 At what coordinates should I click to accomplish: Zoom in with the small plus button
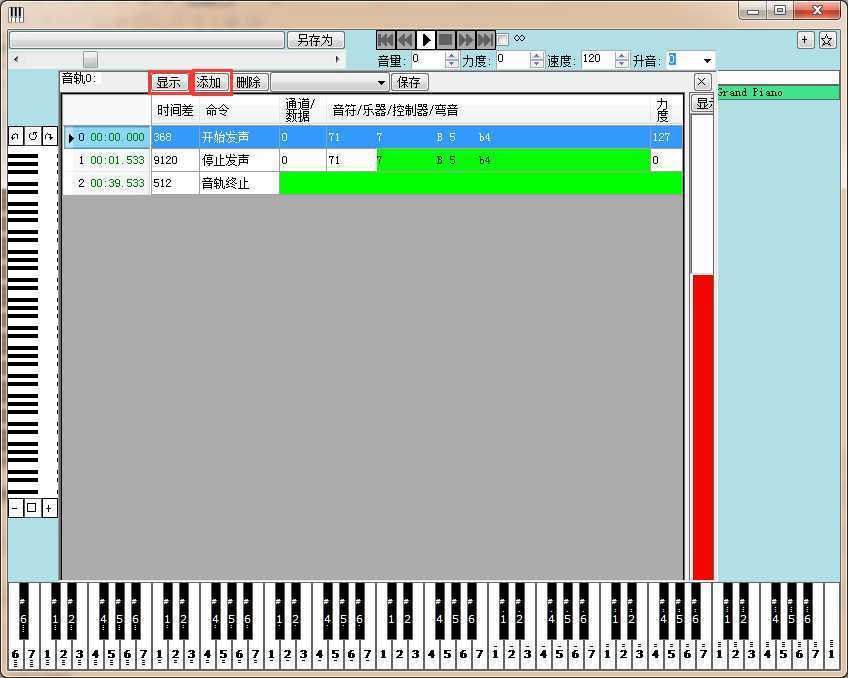49,508
